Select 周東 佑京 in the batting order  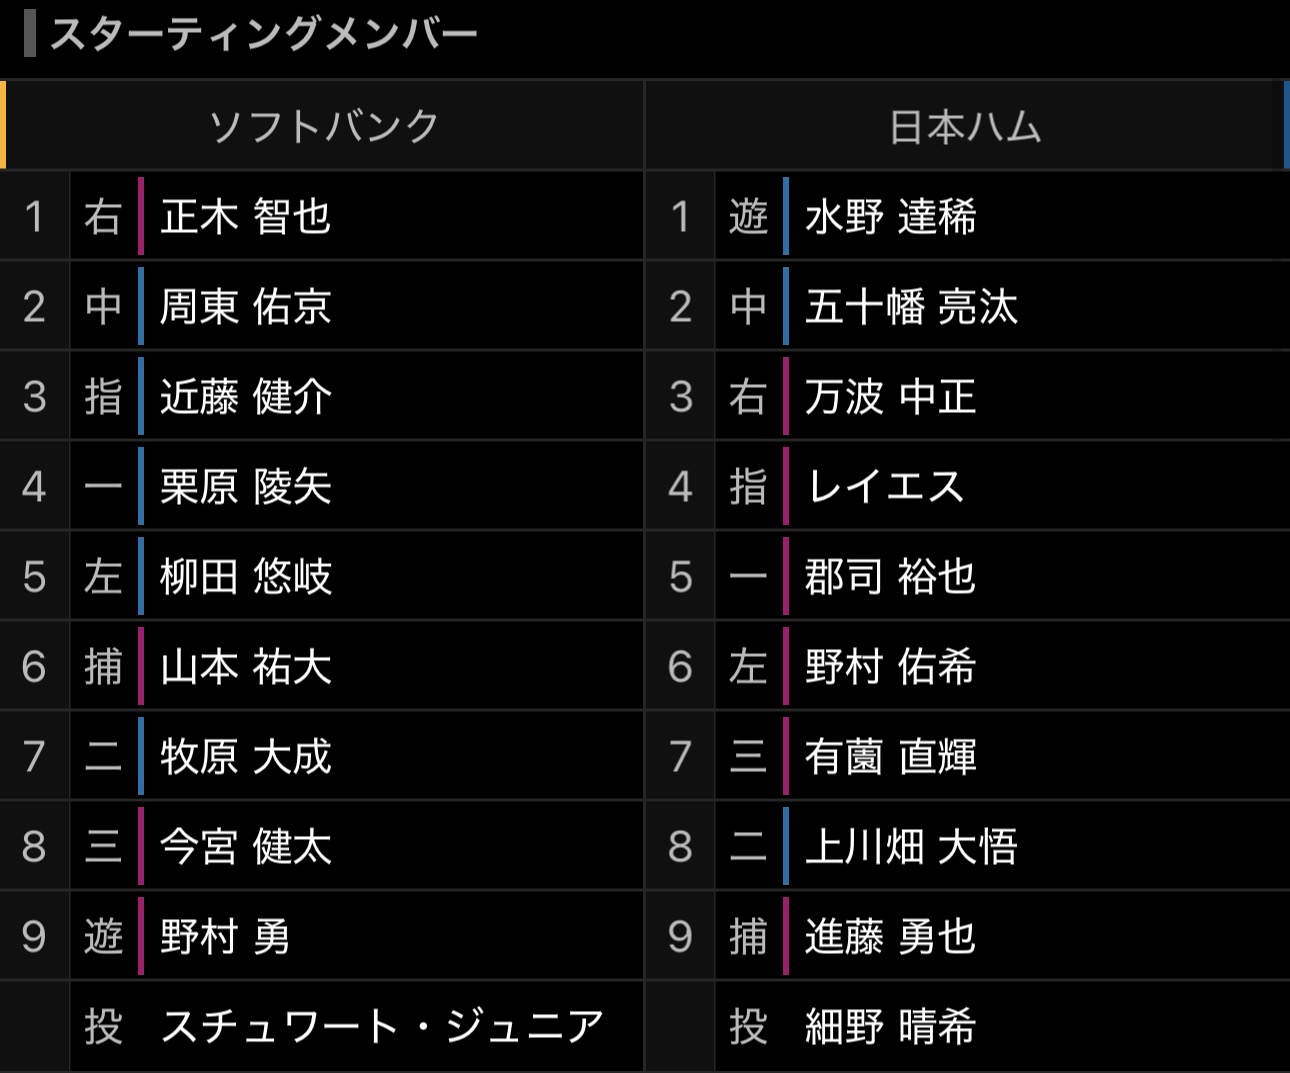[246, 307]
